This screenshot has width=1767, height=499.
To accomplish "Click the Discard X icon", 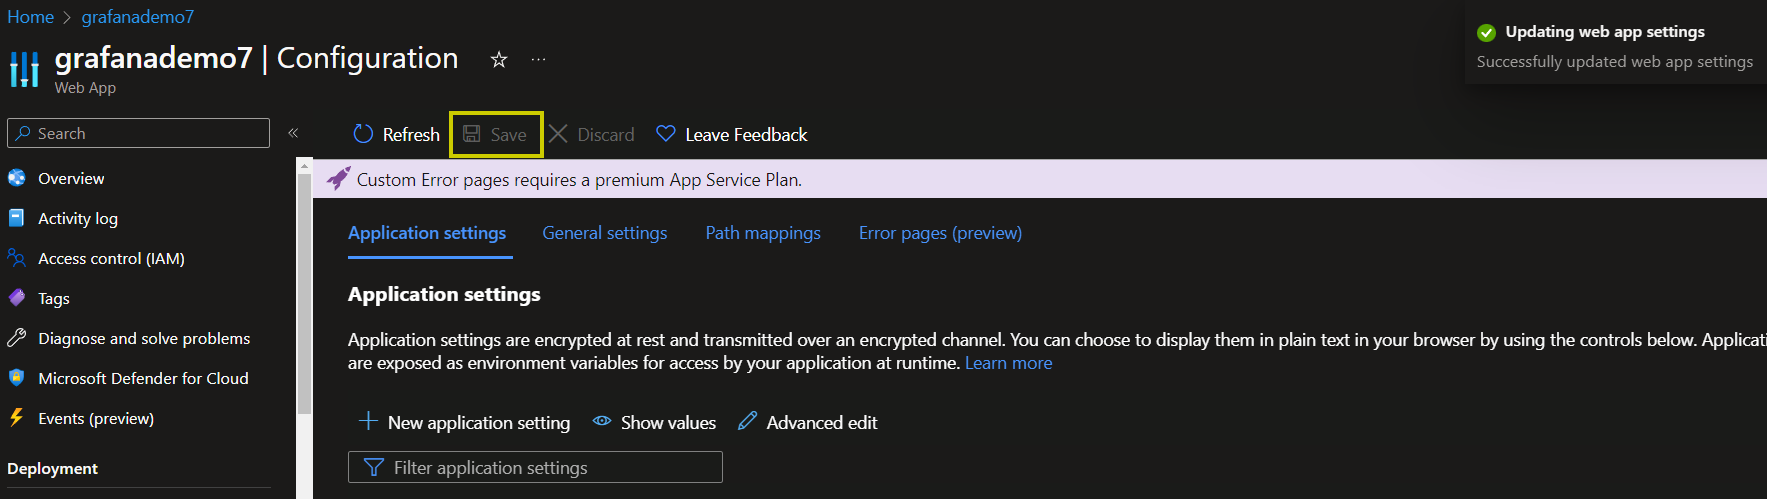I will click(558, 134).
